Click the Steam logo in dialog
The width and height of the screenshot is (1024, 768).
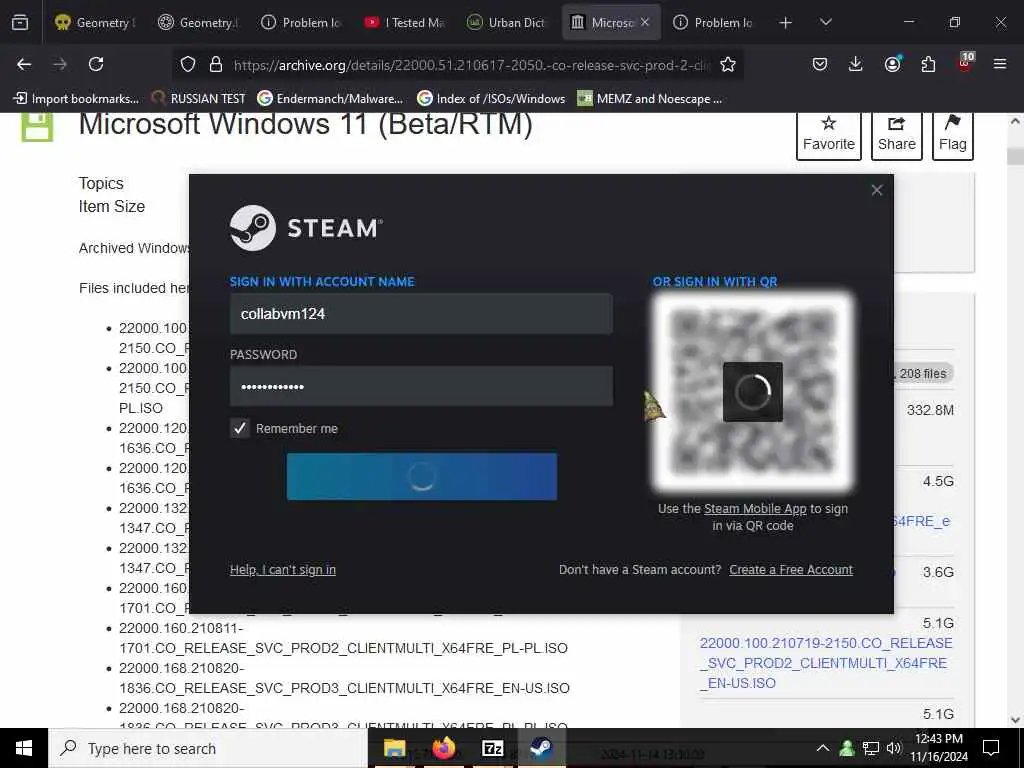[306, 228]
